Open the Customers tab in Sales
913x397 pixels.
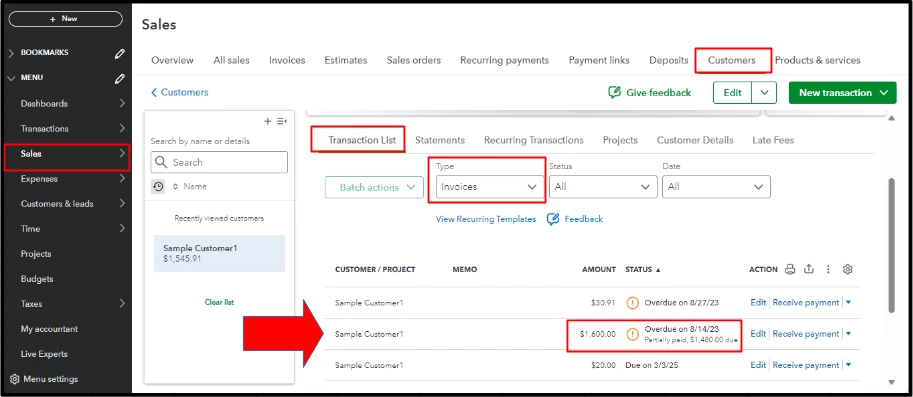(732, 60)
